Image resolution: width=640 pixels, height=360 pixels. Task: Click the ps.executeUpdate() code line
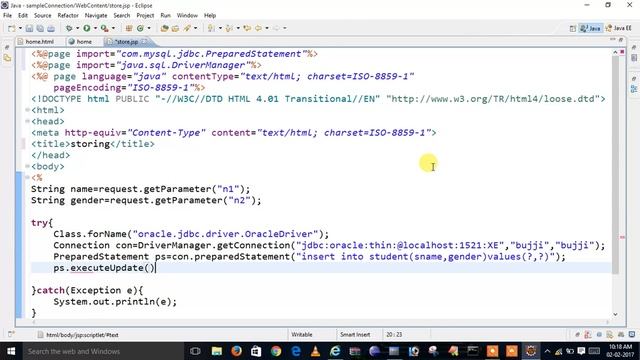coord(104,268)
